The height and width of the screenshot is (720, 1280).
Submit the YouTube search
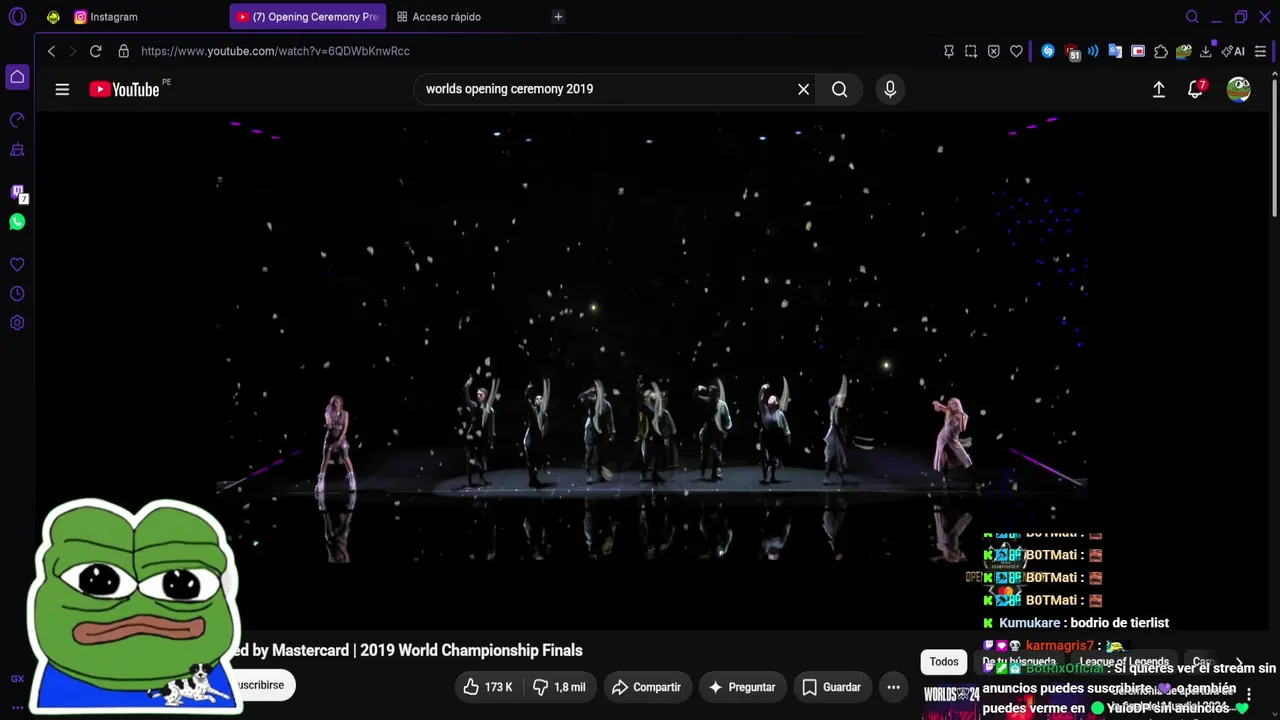point(840,89)
